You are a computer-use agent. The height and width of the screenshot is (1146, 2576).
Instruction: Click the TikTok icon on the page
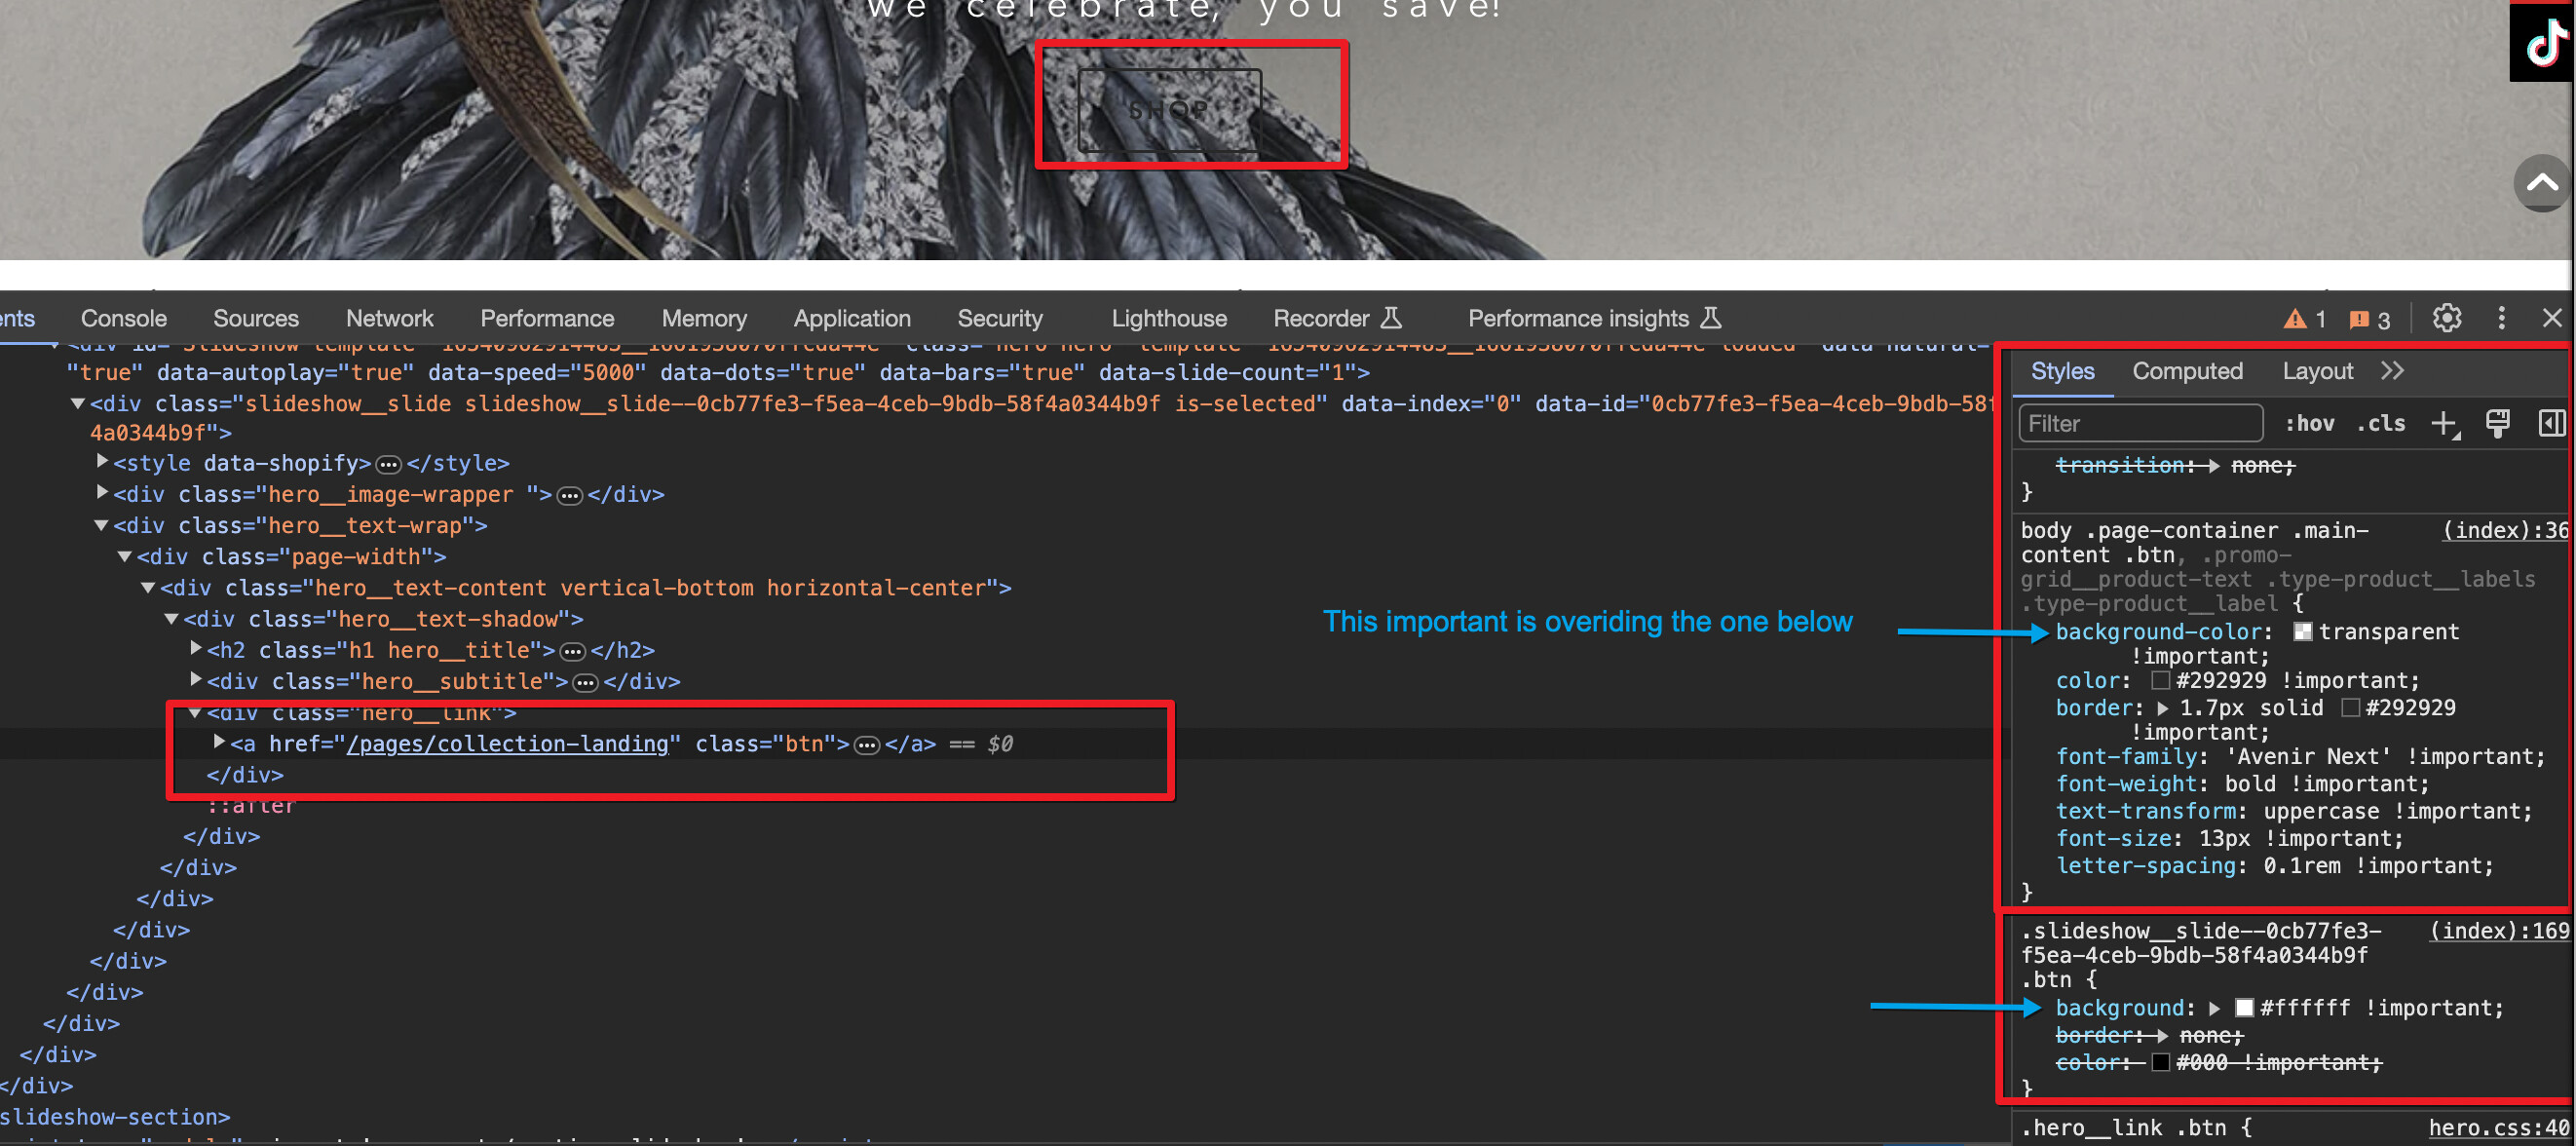(x=2544, y=42)
